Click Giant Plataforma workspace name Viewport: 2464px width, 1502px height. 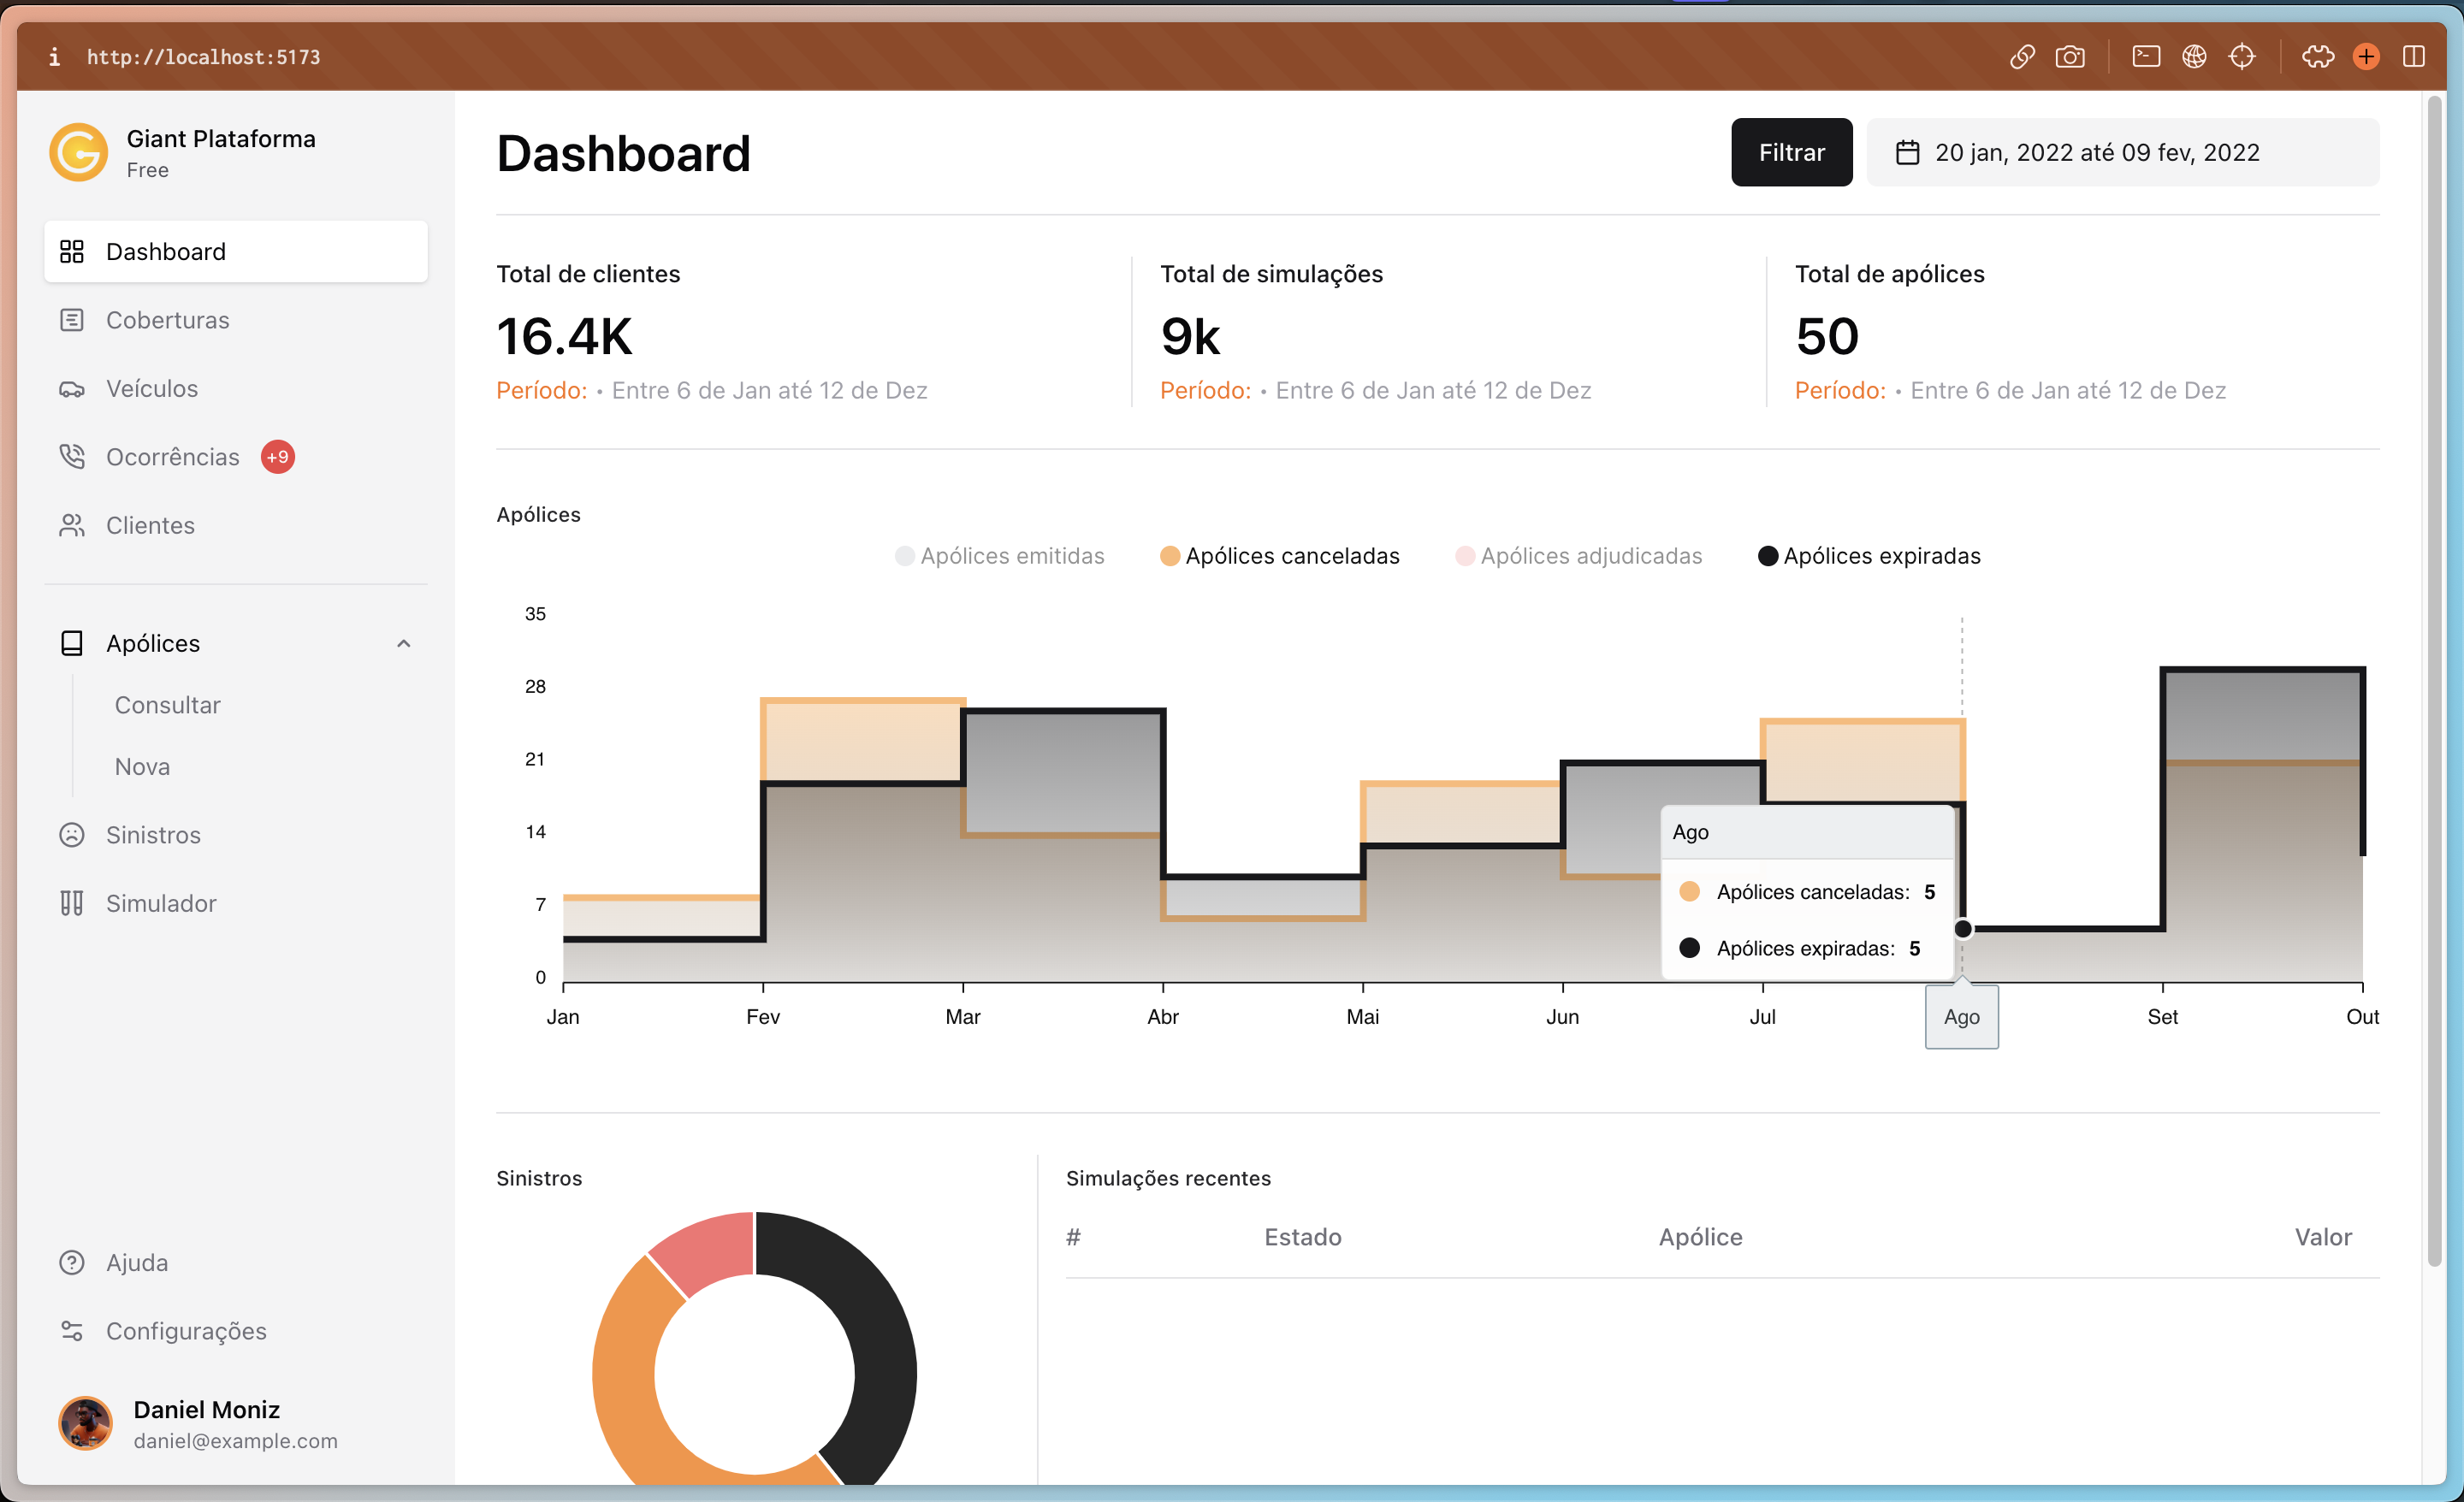(221, 139)
